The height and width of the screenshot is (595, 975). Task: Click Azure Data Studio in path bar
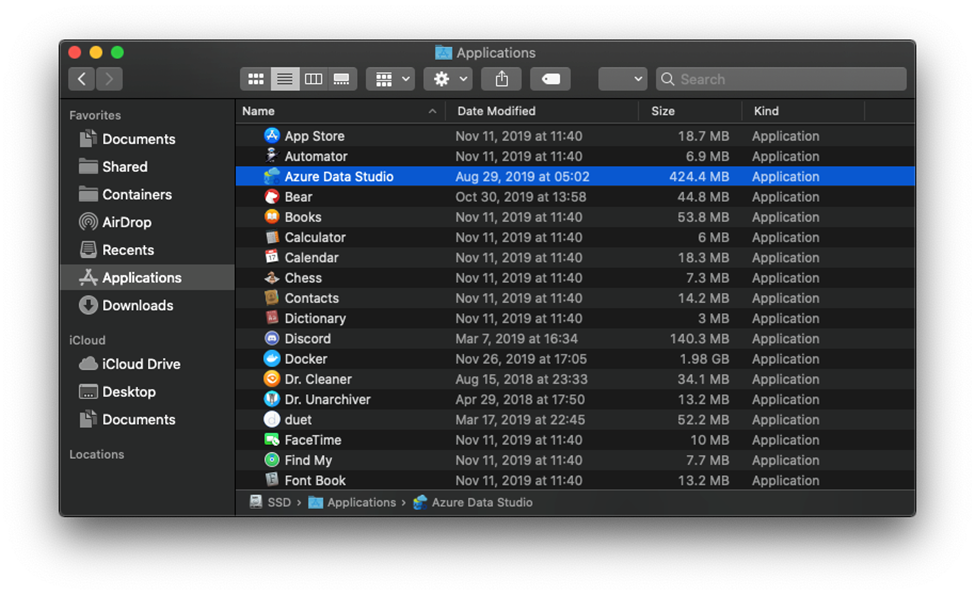click(473, 502)
